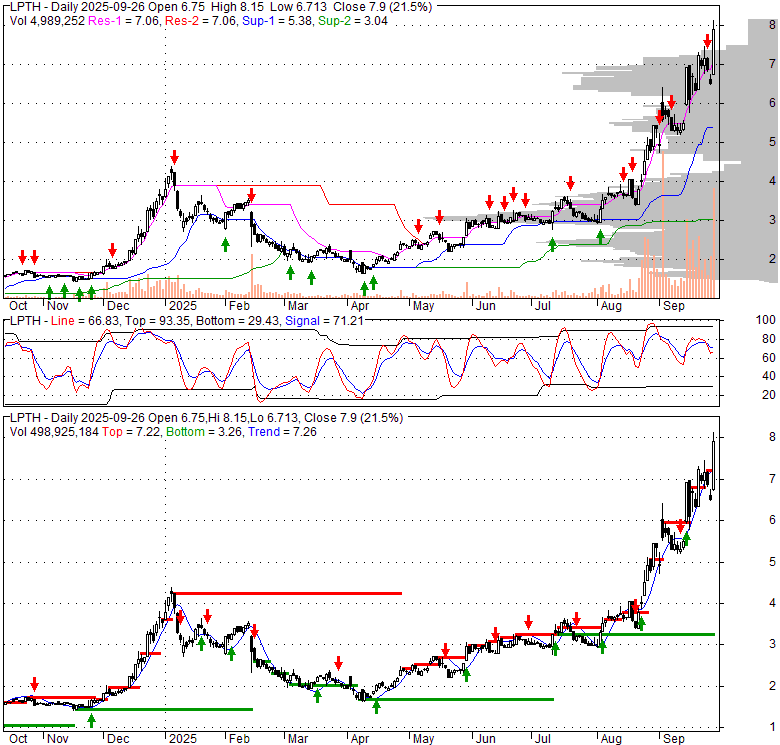Click the 80 level on the oscillator axis
This screenshot has height=745, width=780.
[x=769, y=339]
